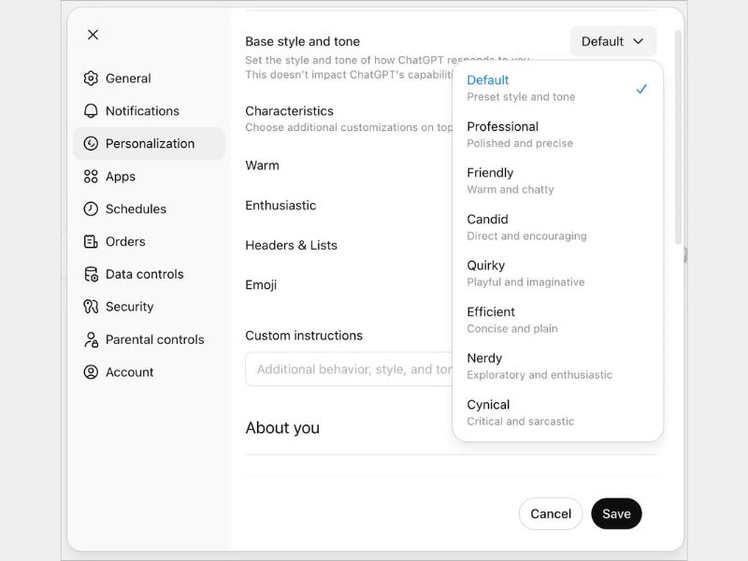The height and width of the screenshot is (561, 748).
Task: Click the Security keys icon
Action: pos(91,307)
